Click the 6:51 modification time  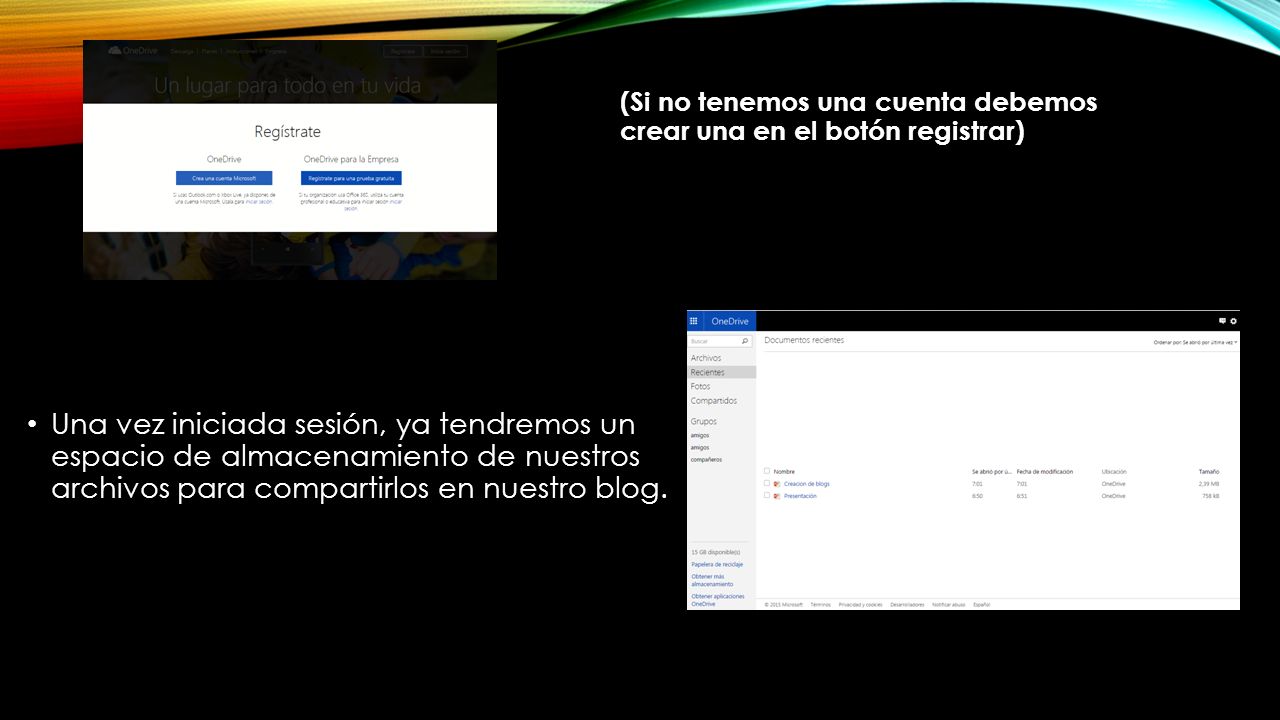pyautogui.click(x=1022, y=496)
